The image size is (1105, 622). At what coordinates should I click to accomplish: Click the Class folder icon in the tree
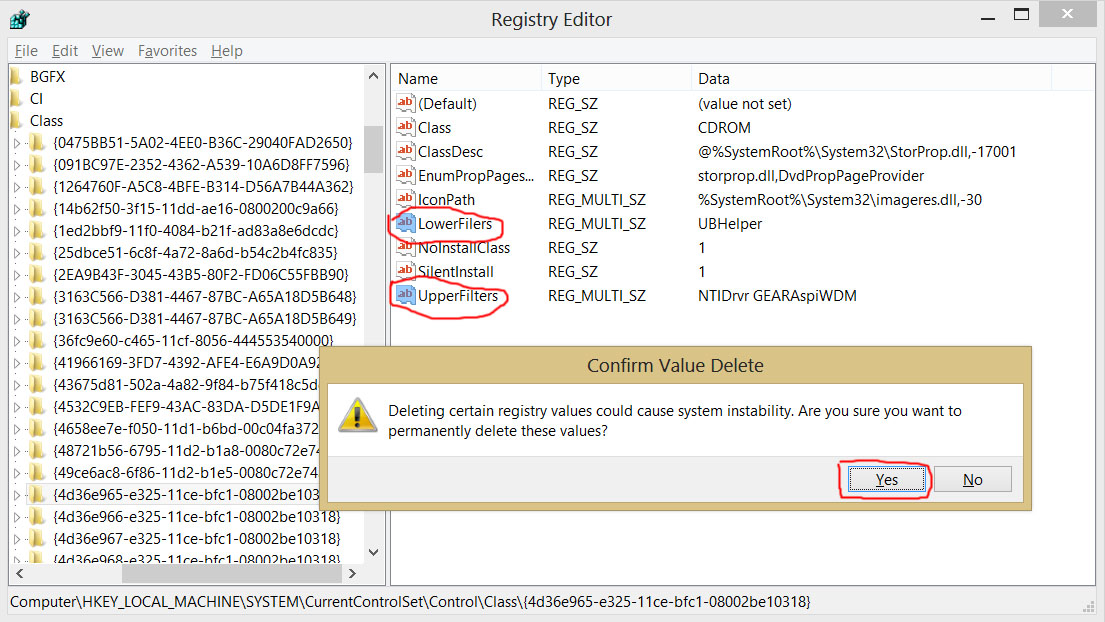coord(18,120)
